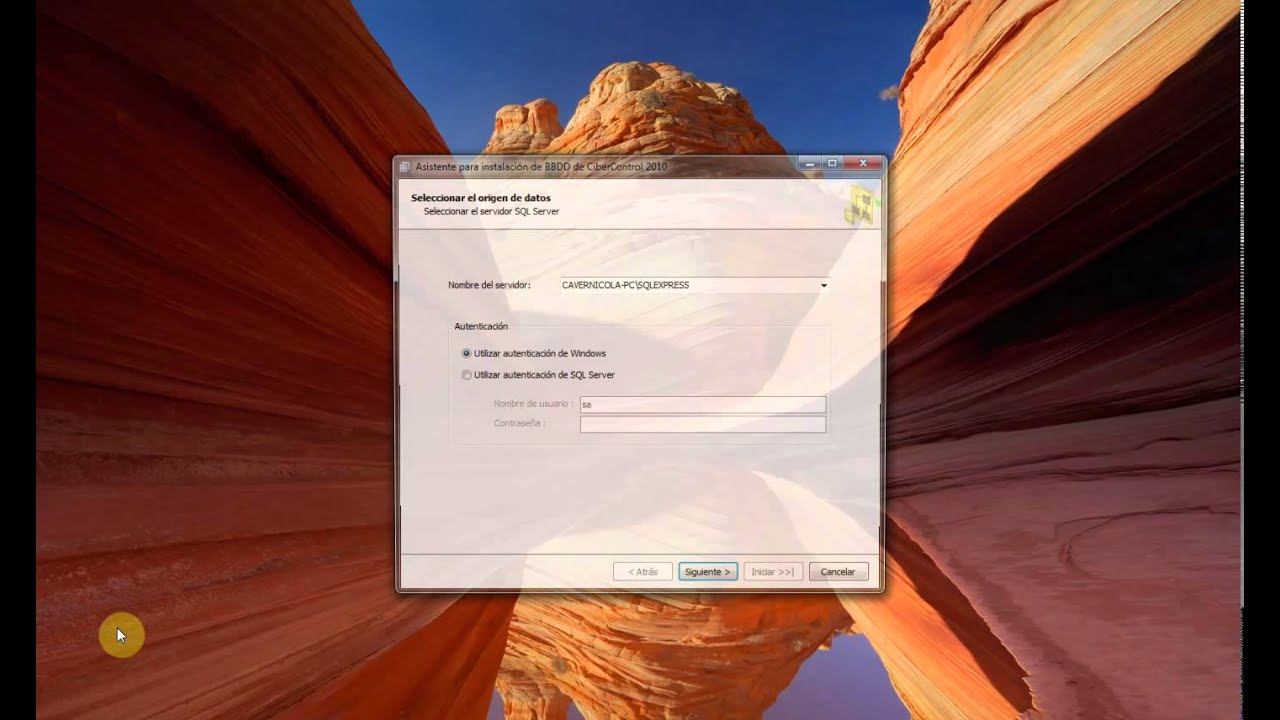Screen dimensions: 1280x720
Task: Click the installer icon in the title bar
Action: coord(405,166)
